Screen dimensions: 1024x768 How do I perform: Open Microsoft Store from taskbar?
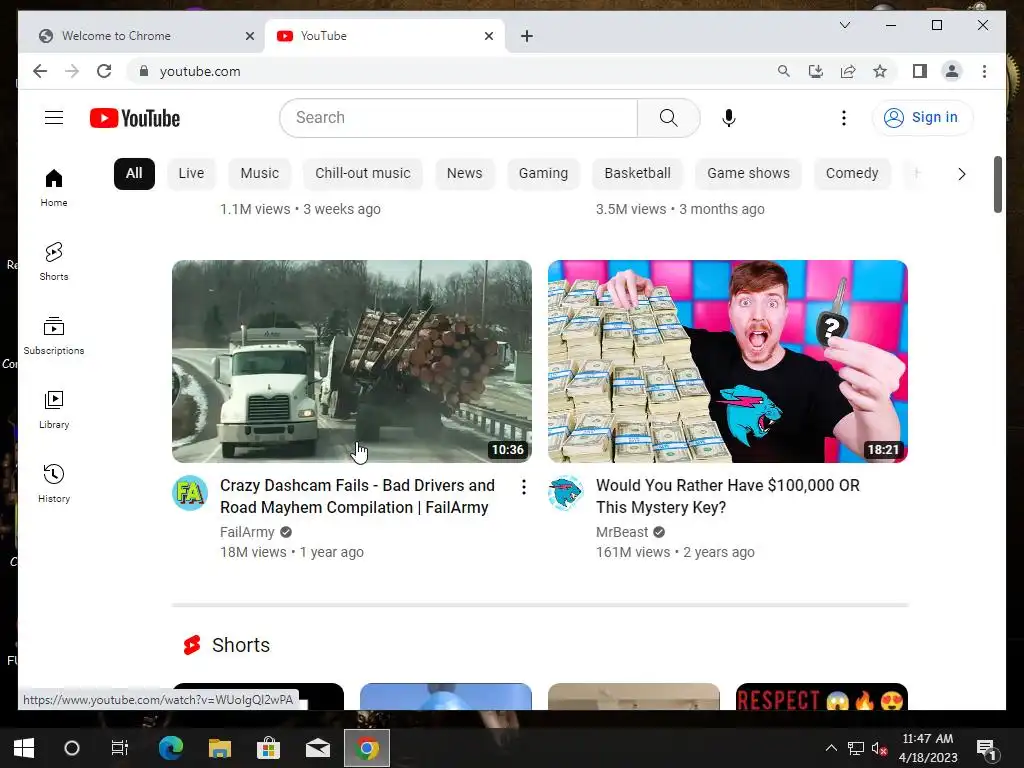tap(268, 748)
